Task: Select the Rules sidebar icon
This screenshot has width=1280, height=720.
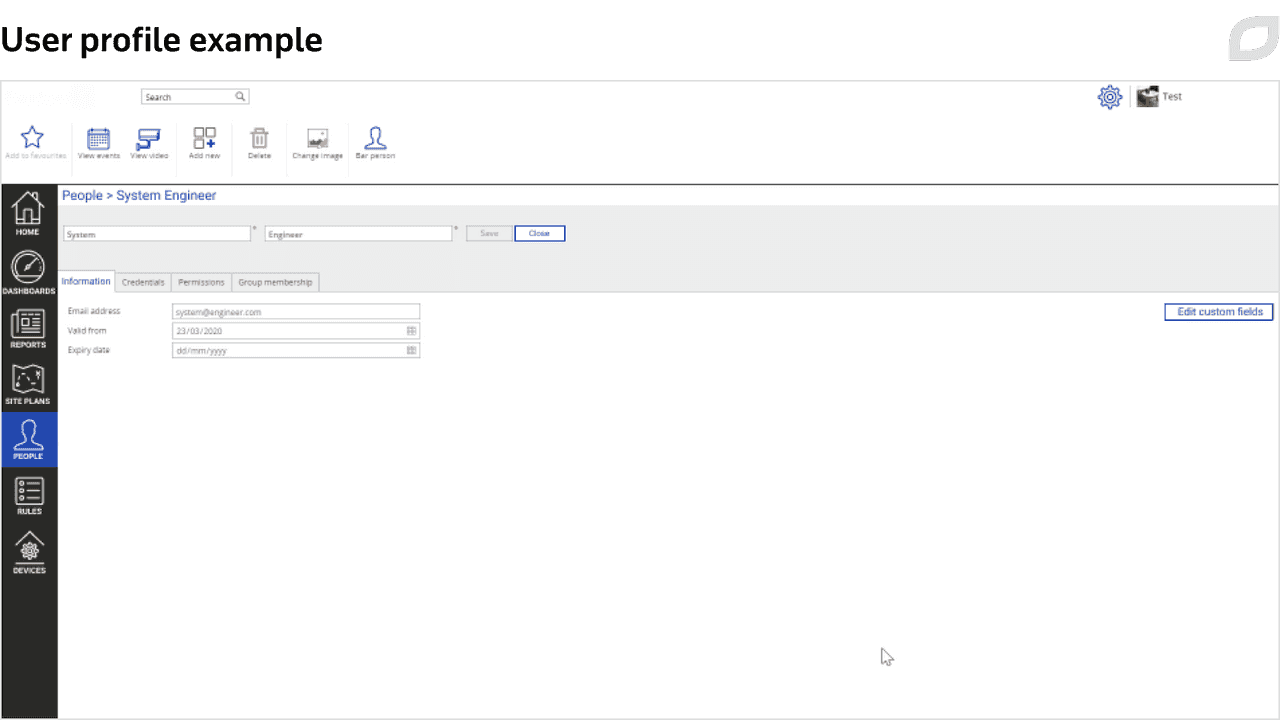Action: click(x=28, y=494)
